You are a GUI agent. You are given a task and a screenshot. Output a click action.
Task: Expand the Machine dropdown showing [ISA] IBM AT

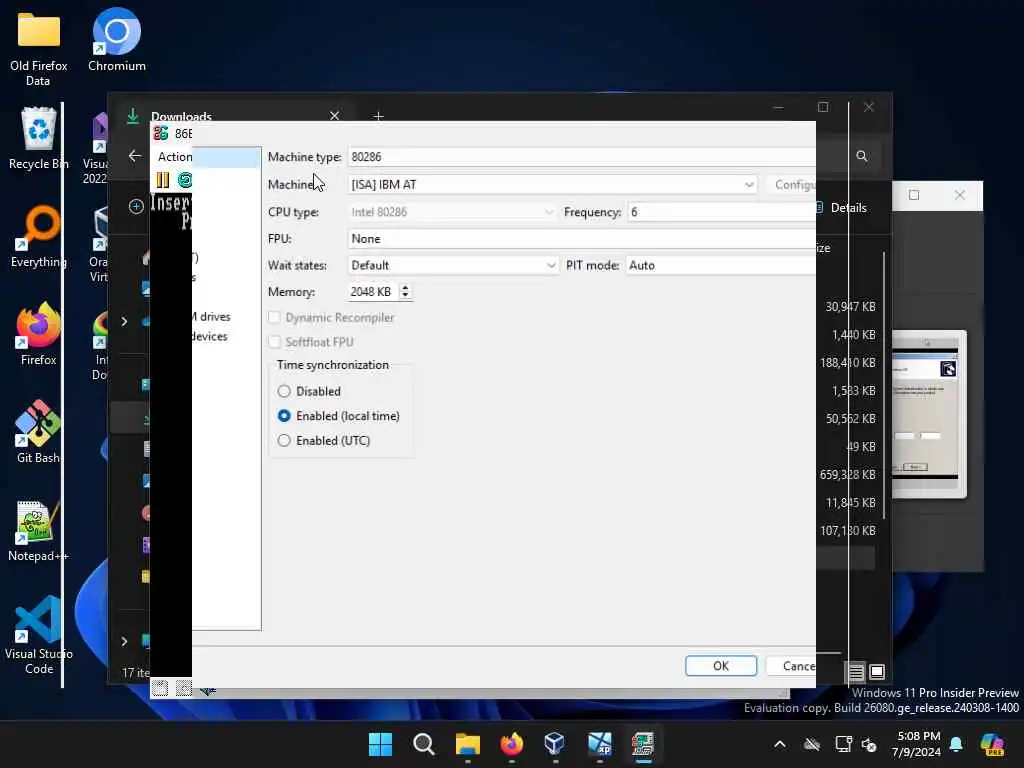pos(552,185)
